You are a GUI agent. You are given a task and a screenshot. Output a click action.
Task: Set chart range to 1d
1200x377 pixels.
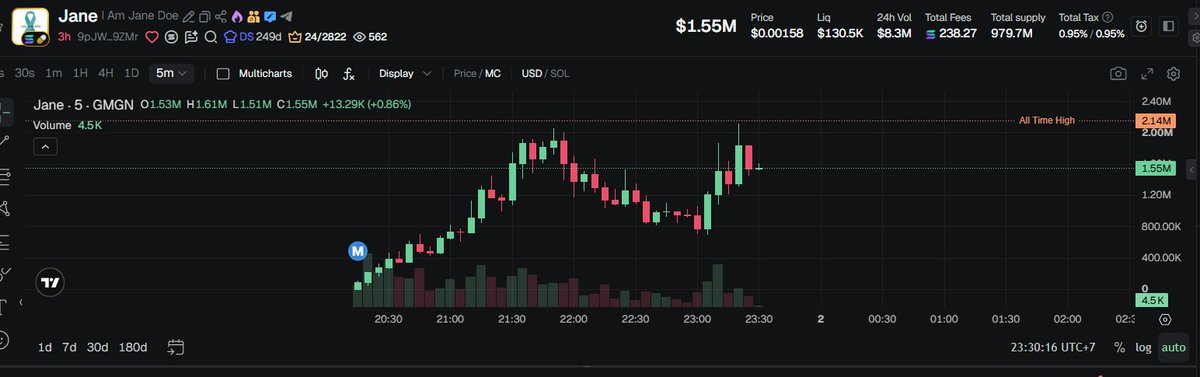[x=45, y=347]
